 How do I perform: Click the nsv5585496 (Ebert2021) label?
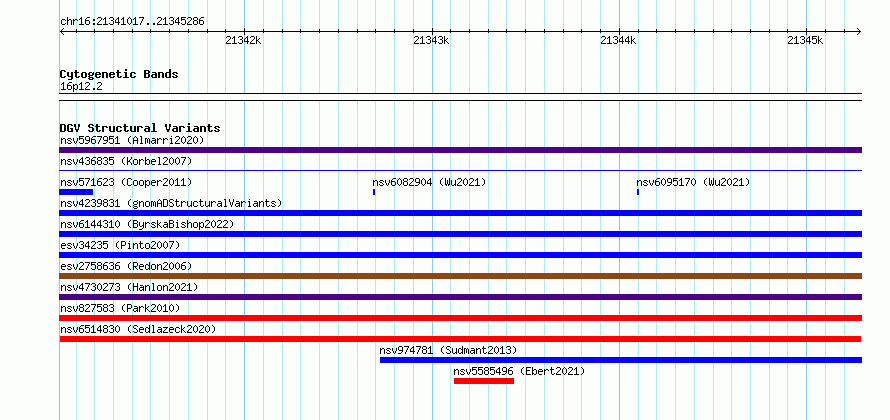pos(519,371)
